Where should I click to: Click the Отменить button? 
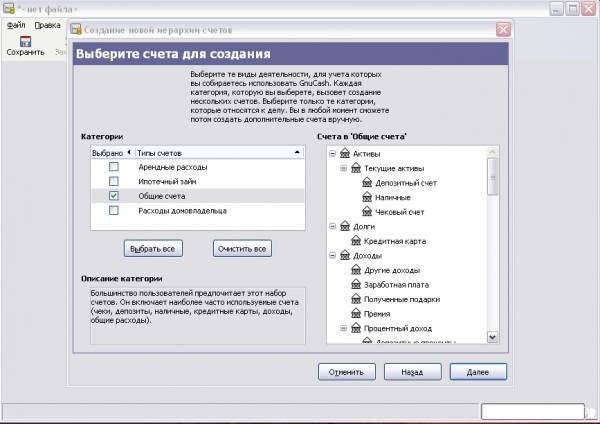(347, 372)
